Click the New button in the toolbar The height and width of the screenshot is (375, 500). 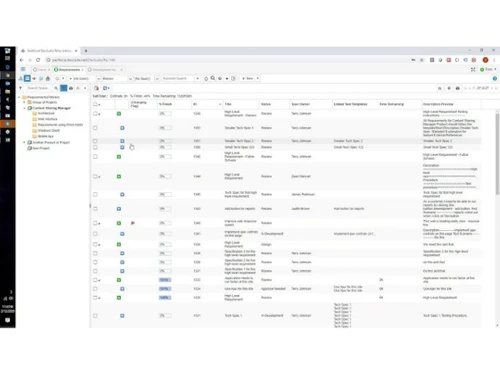click(248, 78)
